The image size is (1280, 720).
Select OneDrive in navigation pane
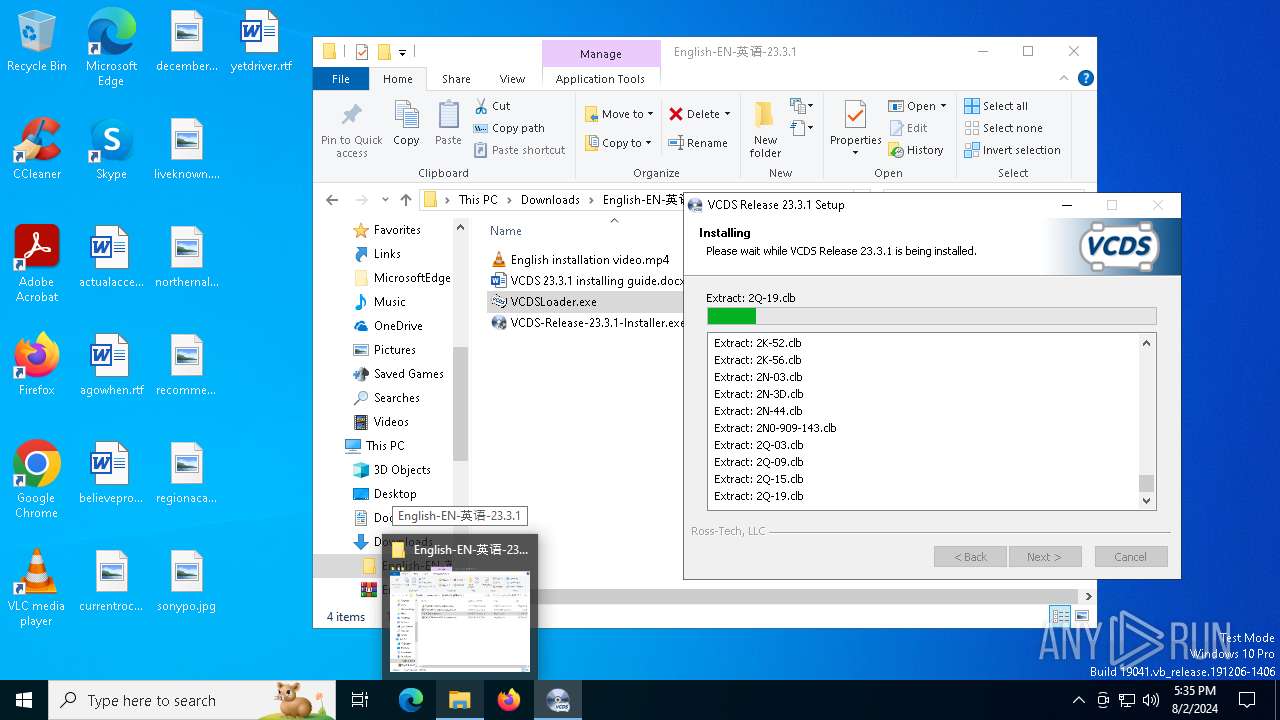398,326
